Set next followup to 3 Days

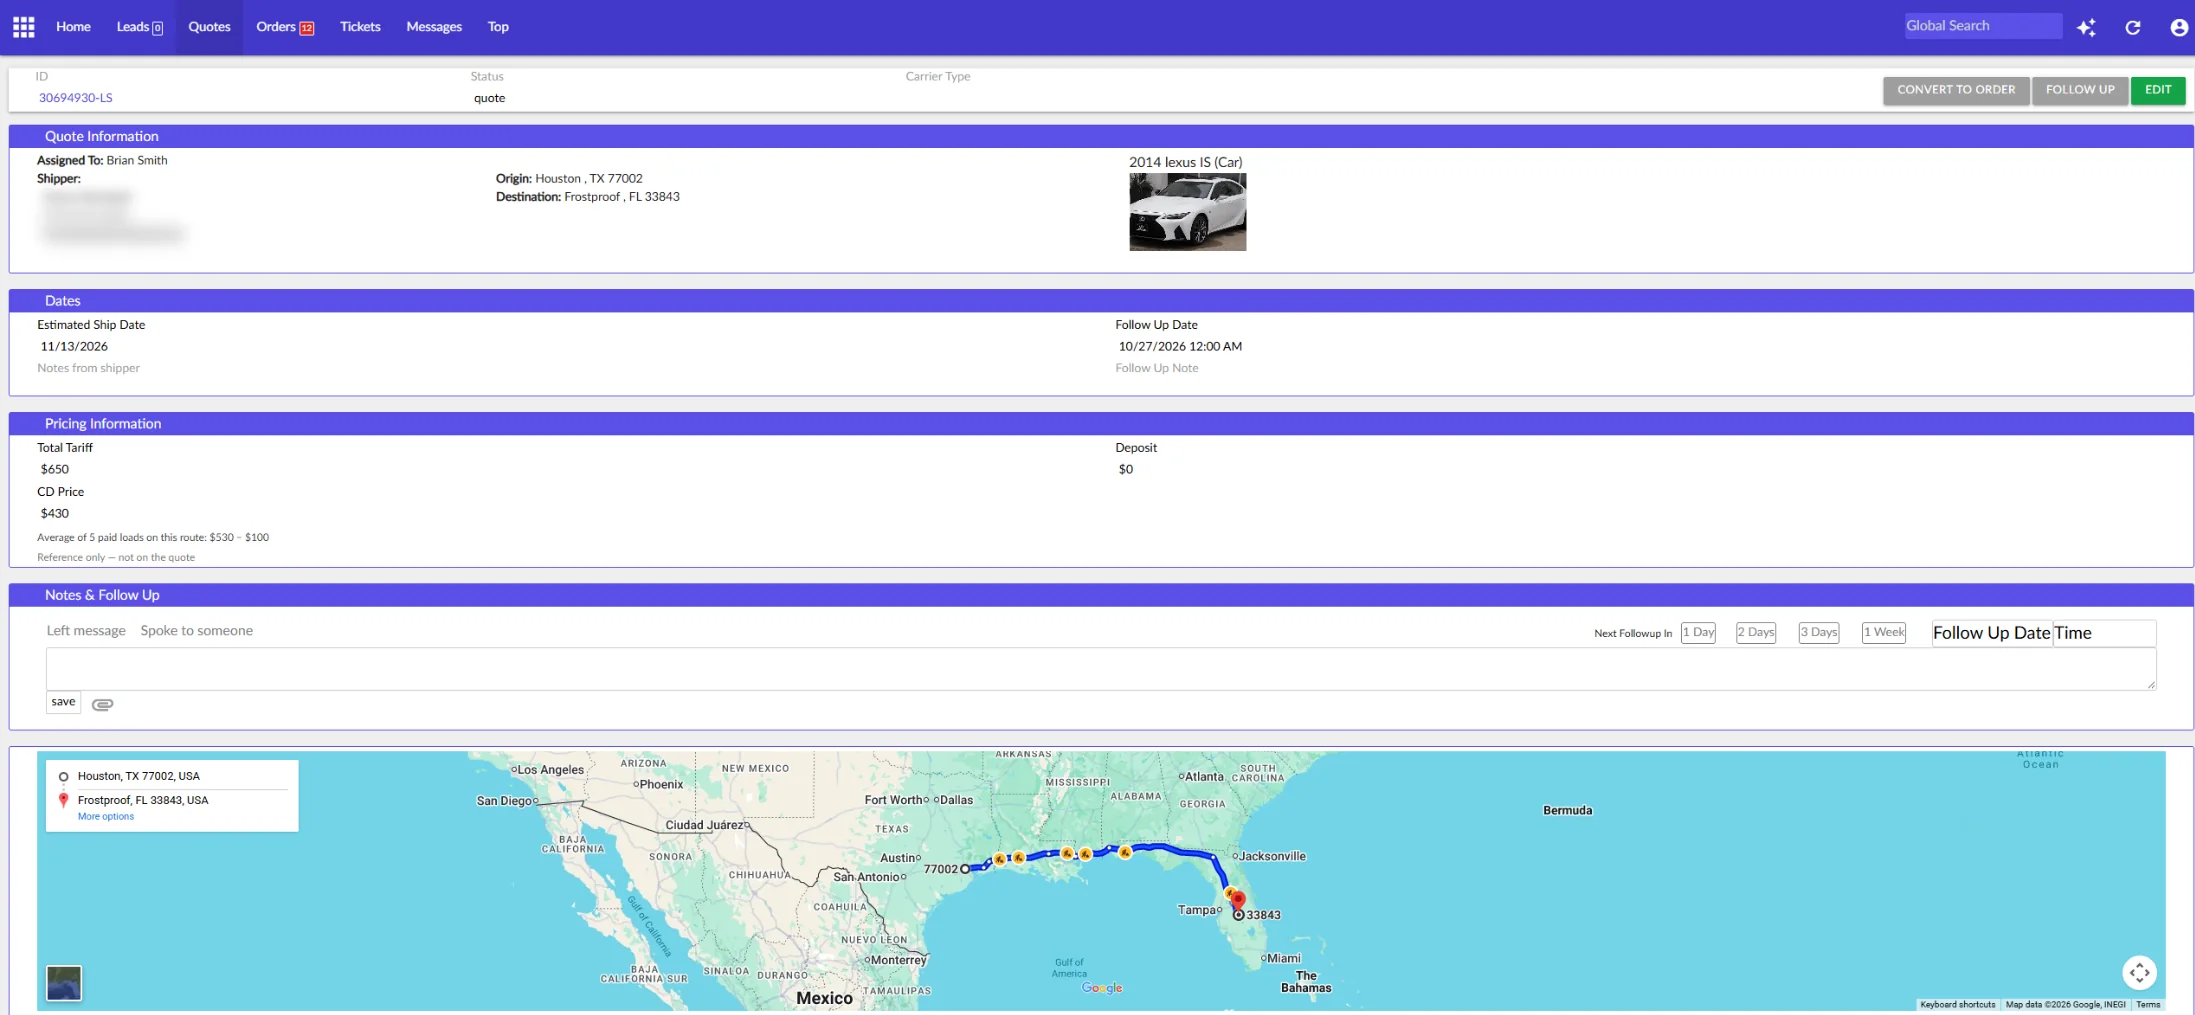pos(1818,632)
